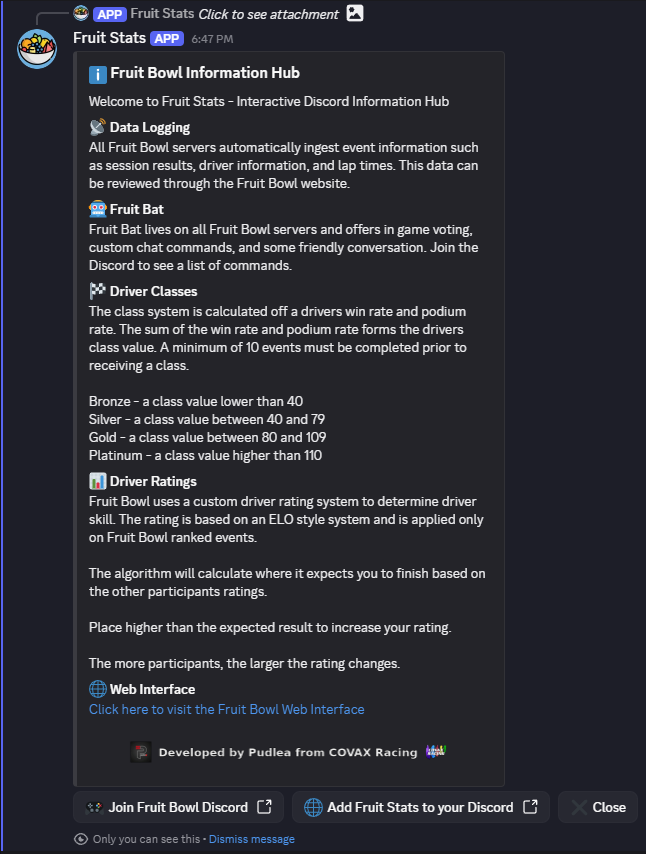Click the checkered flag icon by Driver Classes

pos(97,292)
